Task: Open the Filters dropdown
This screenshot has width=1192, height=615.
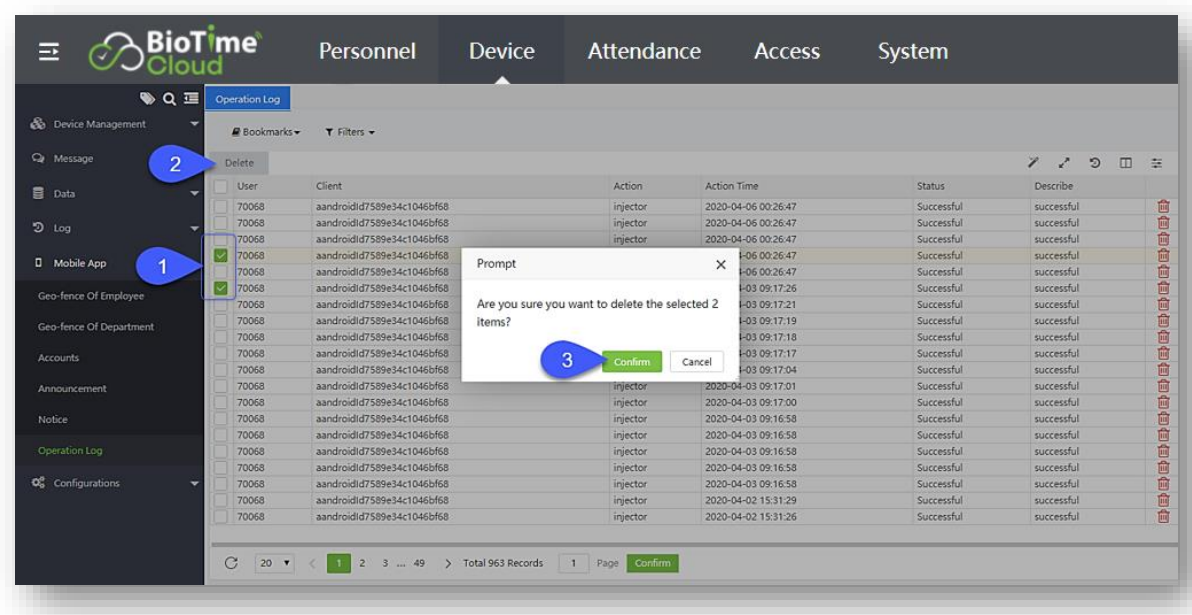Action: tap(349, 132)
